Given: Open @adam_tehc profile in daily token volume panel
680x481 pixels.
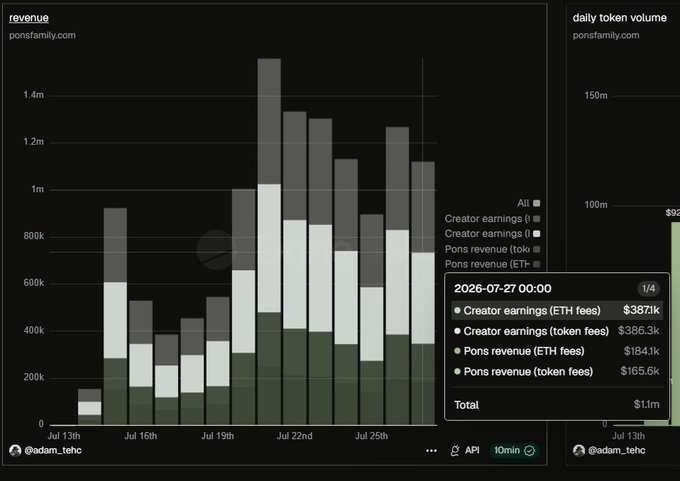Looking at the screenshot, I should pyautogui.click(x=616, y=450).
